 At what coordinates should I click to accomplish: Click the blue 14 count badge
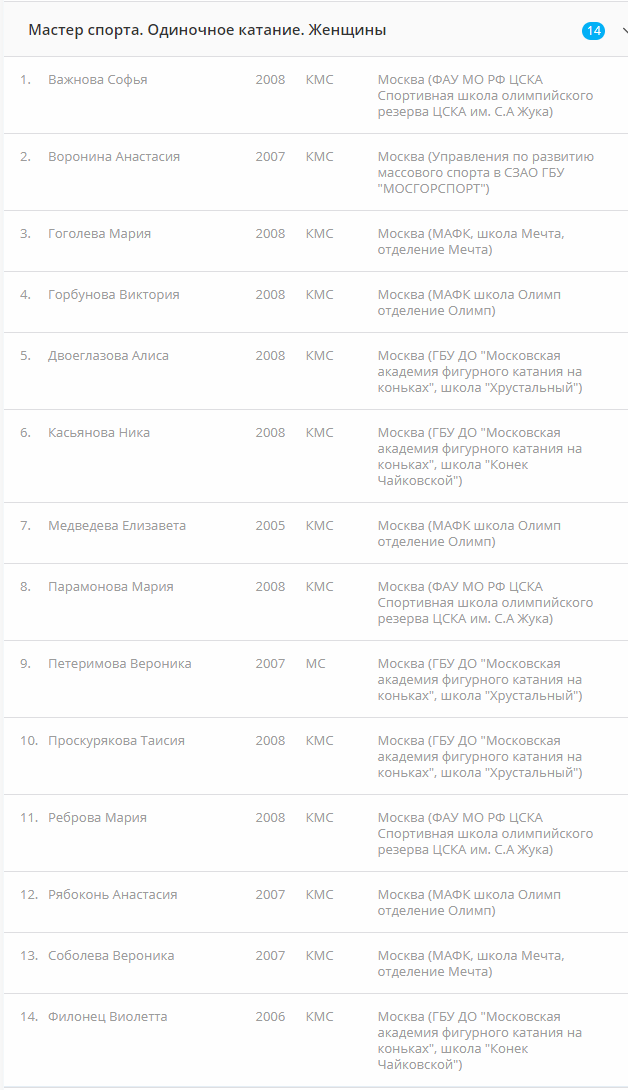pyautogui.click(x=593, y=31)
